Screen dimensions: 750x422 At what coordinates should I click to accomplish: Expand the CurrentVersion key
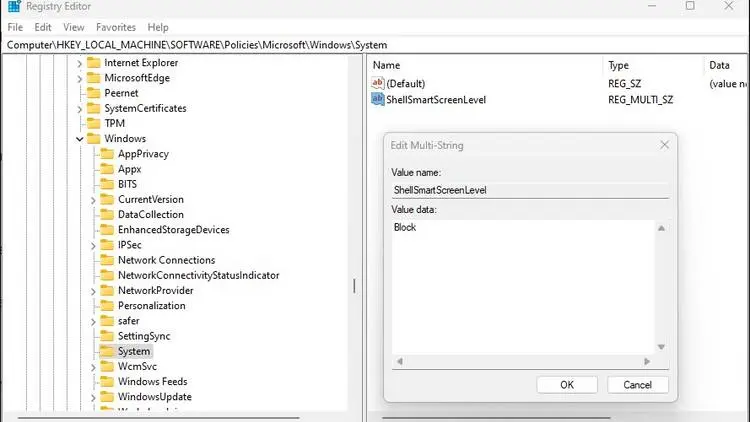(x=93, y=200)
